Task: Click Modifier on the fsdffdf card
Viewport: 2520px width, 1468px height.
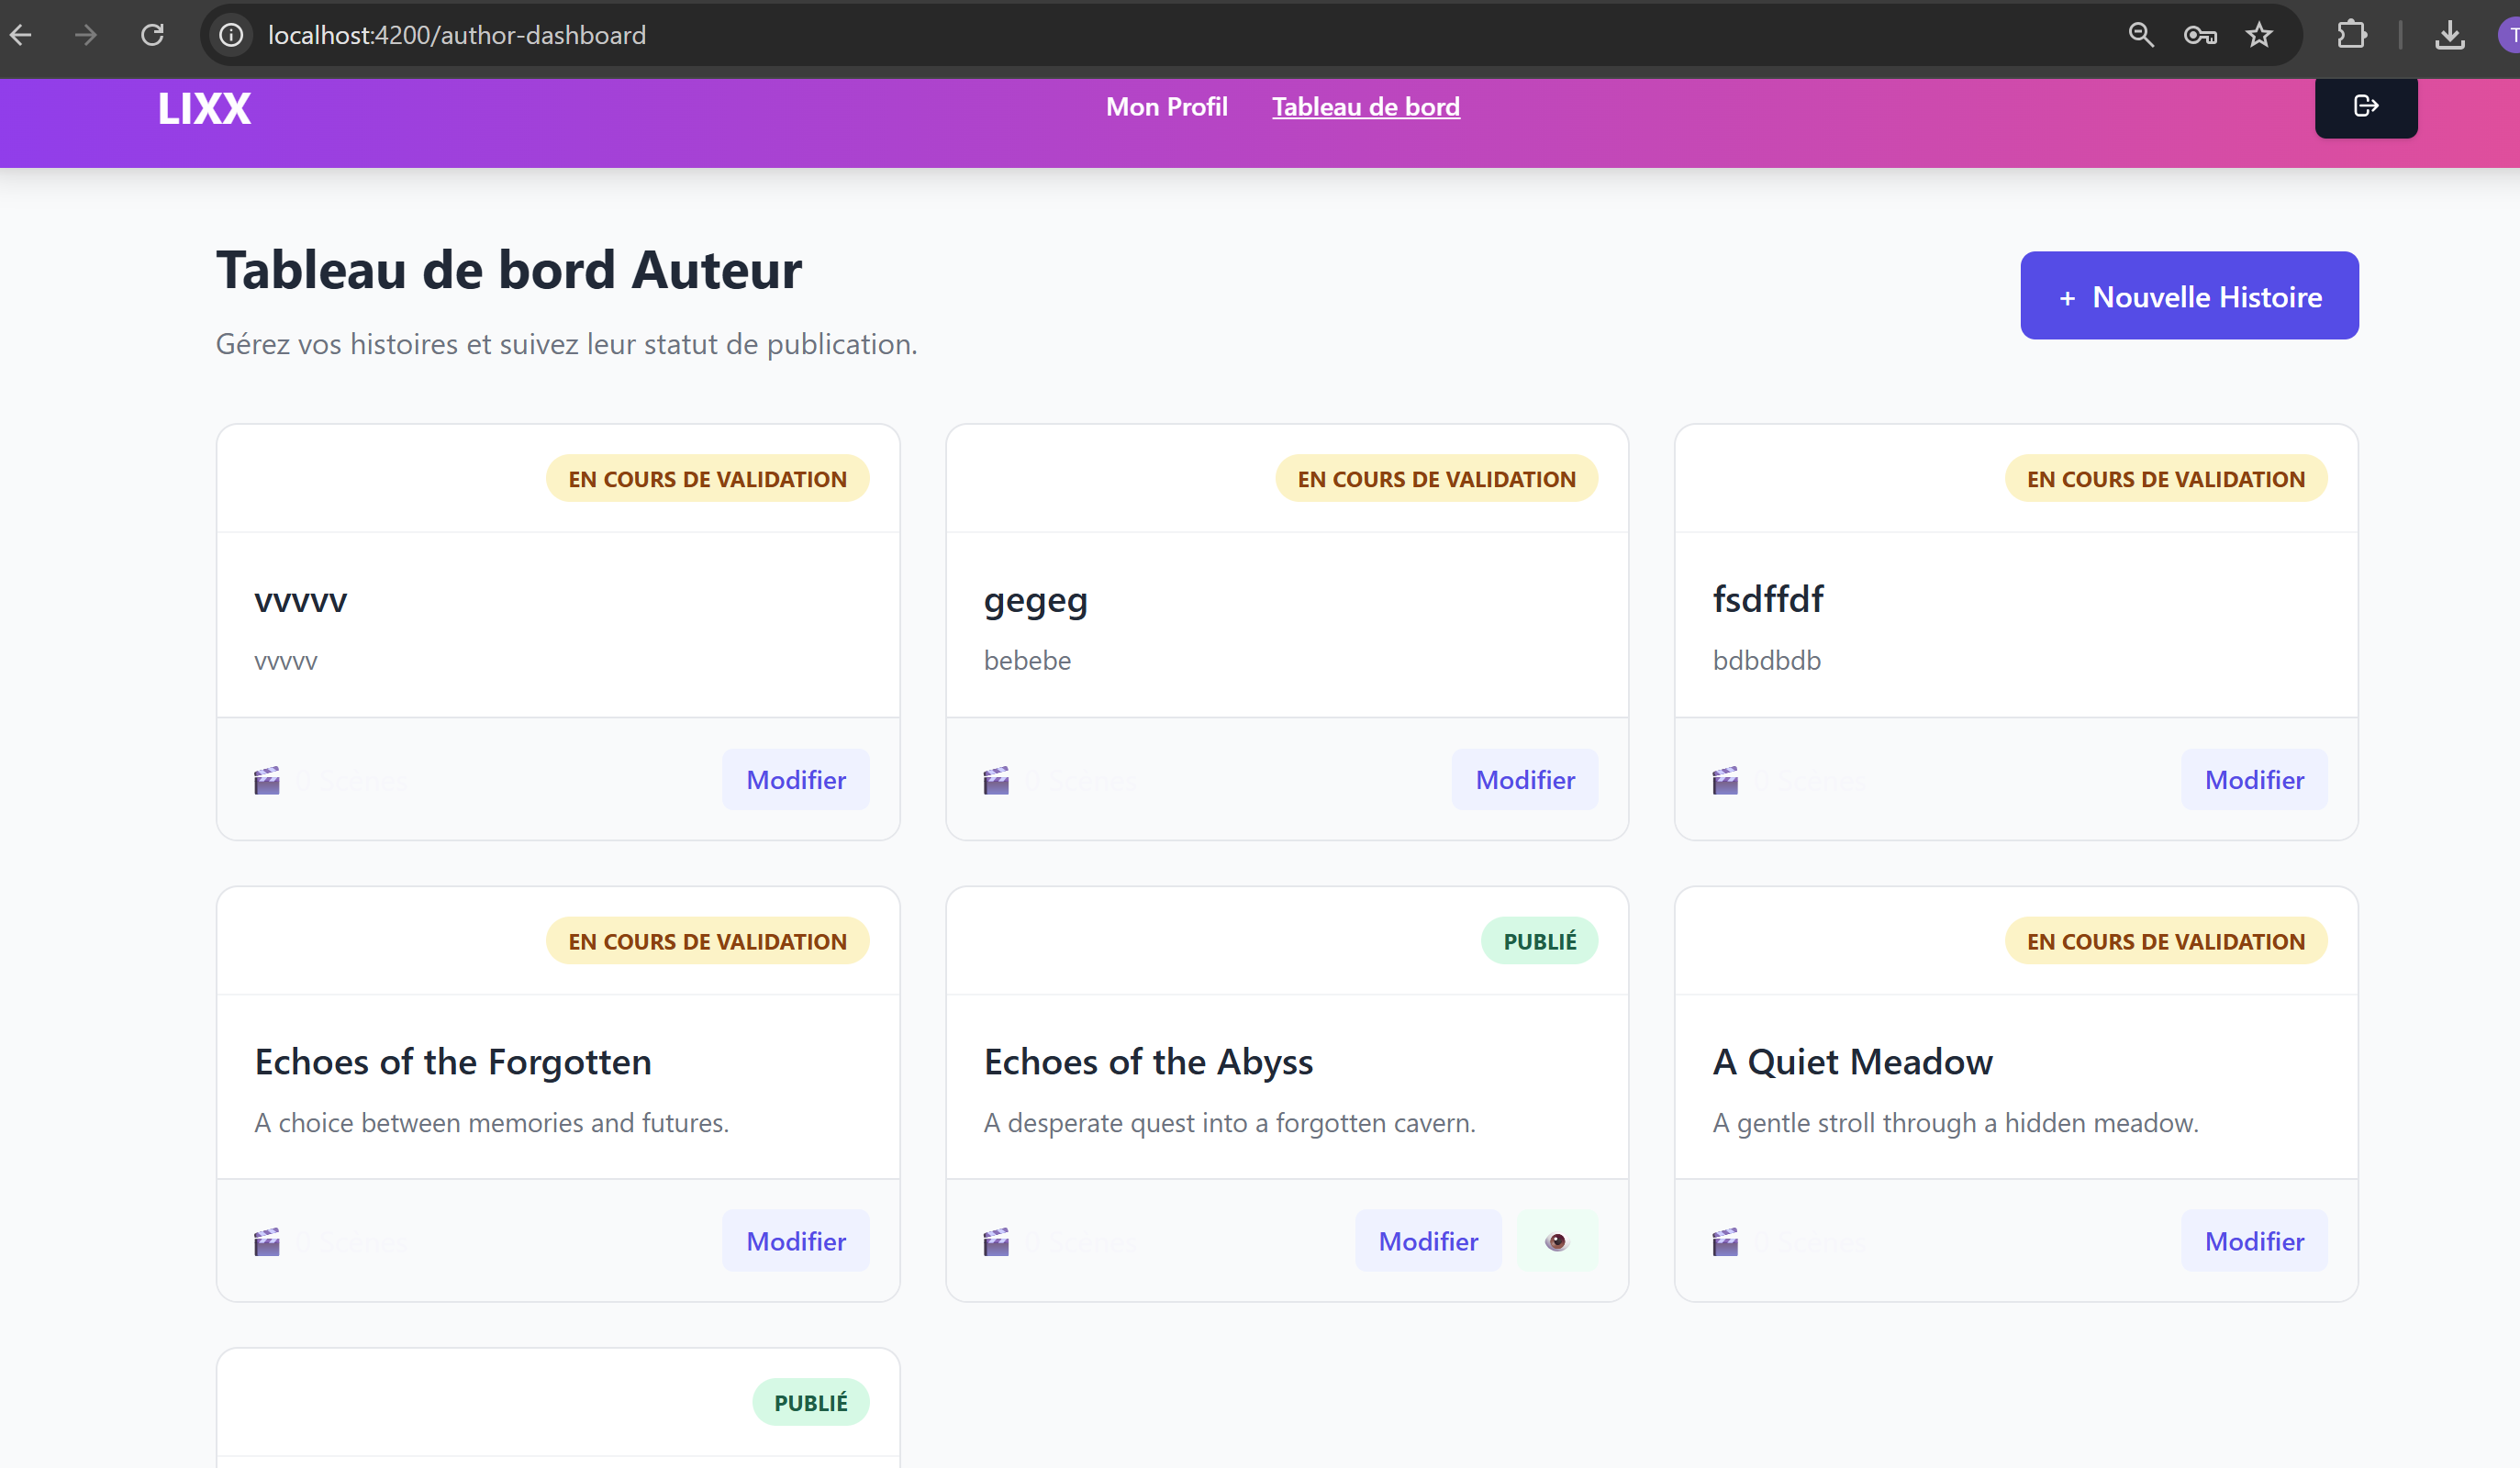Action: [x=2254, y=779]
